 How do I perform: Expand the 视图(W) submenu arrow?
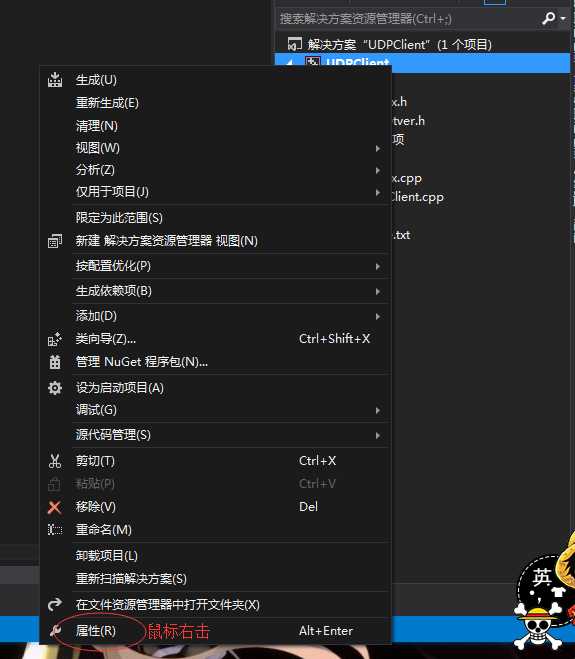(x=378, y=148)
